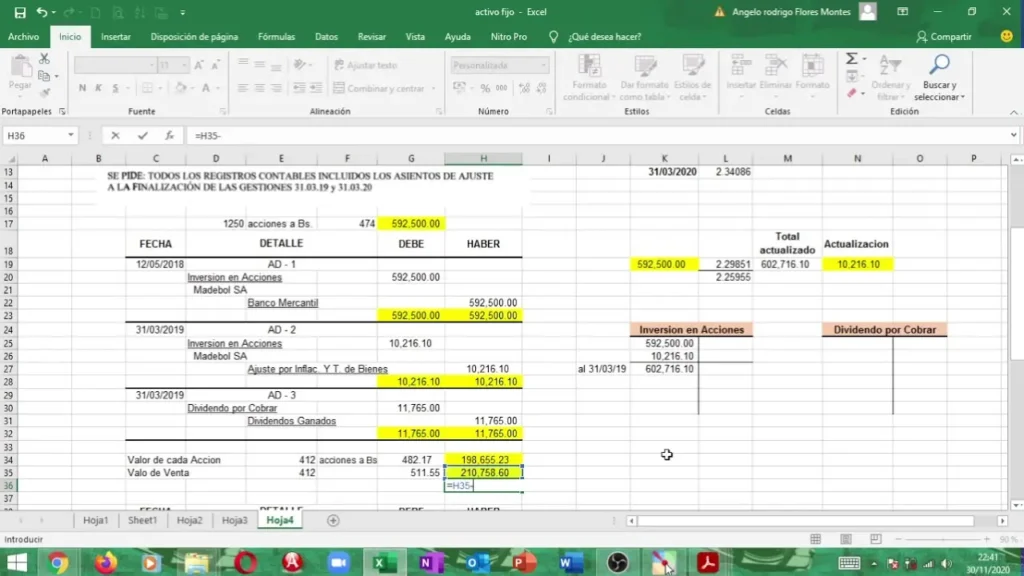Open Firefox from the taskbar
Screen dimensions: 1024x576
point(105,562)
